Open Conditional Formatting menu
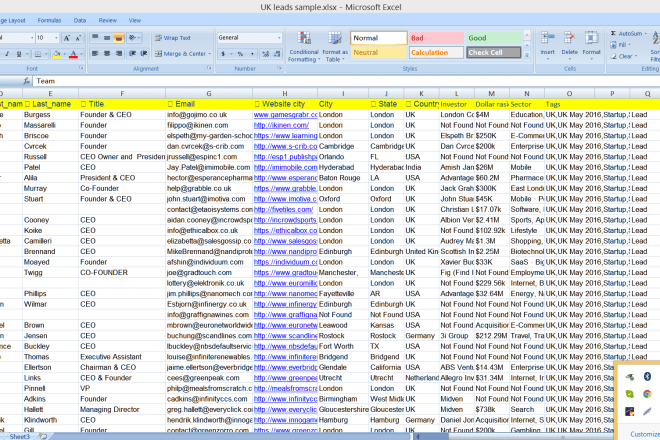The height and width of the screenshot is (440, 660). pos(303,47)
